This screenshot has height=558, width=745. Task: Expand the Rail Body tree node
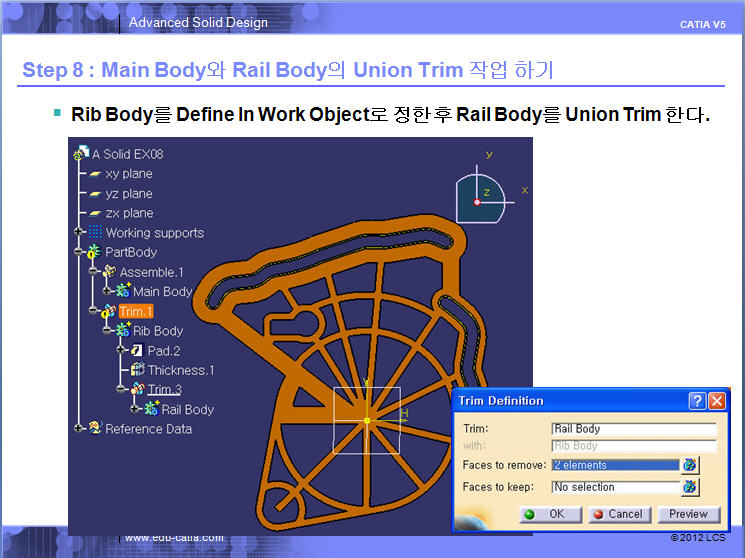(134, 409)
